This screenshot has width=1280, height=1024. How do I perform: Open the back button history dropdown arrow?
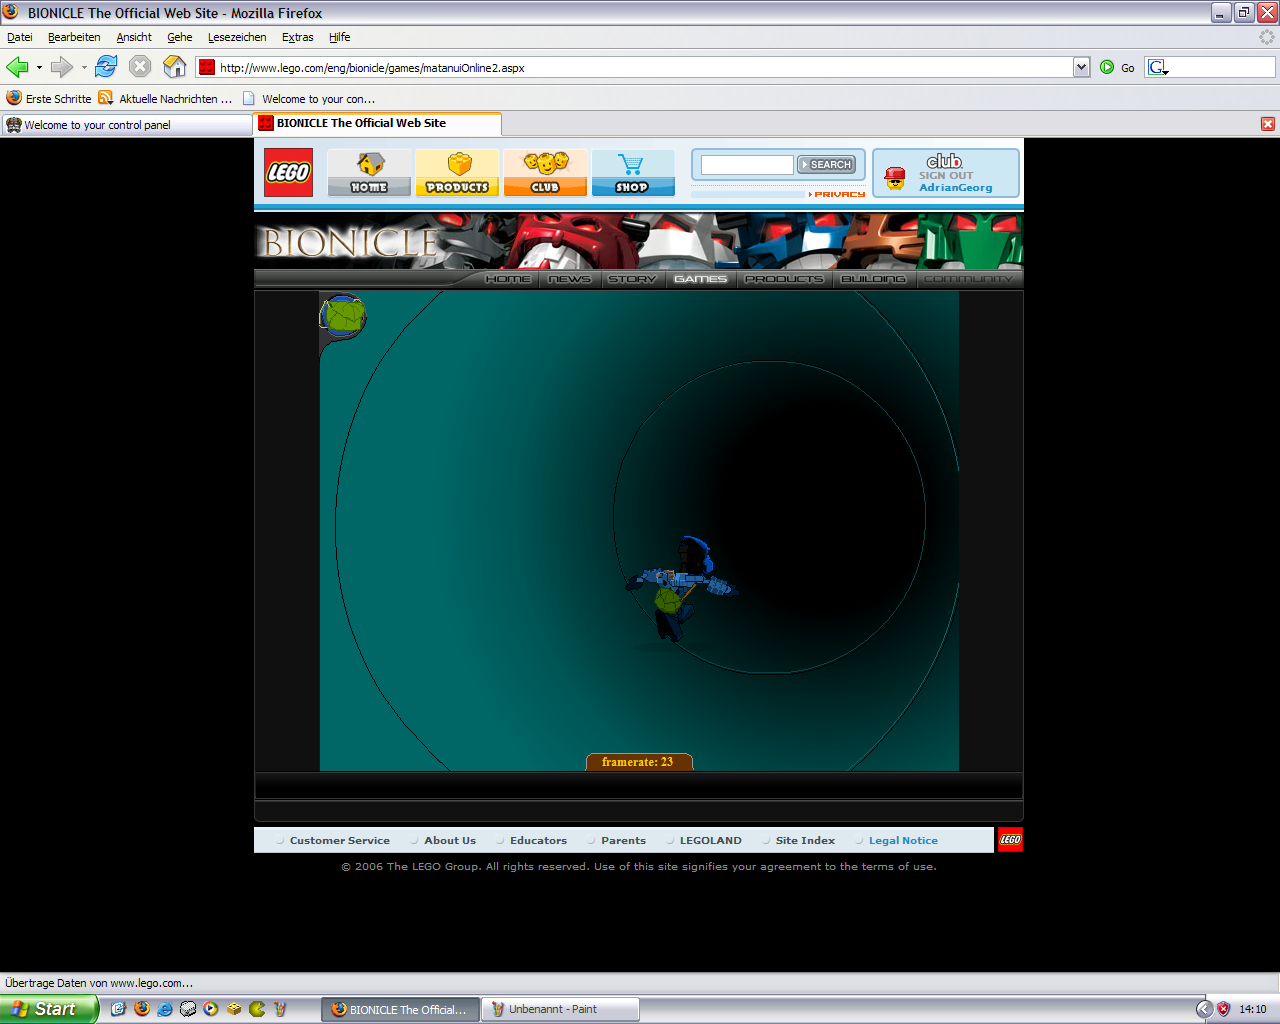39,68
